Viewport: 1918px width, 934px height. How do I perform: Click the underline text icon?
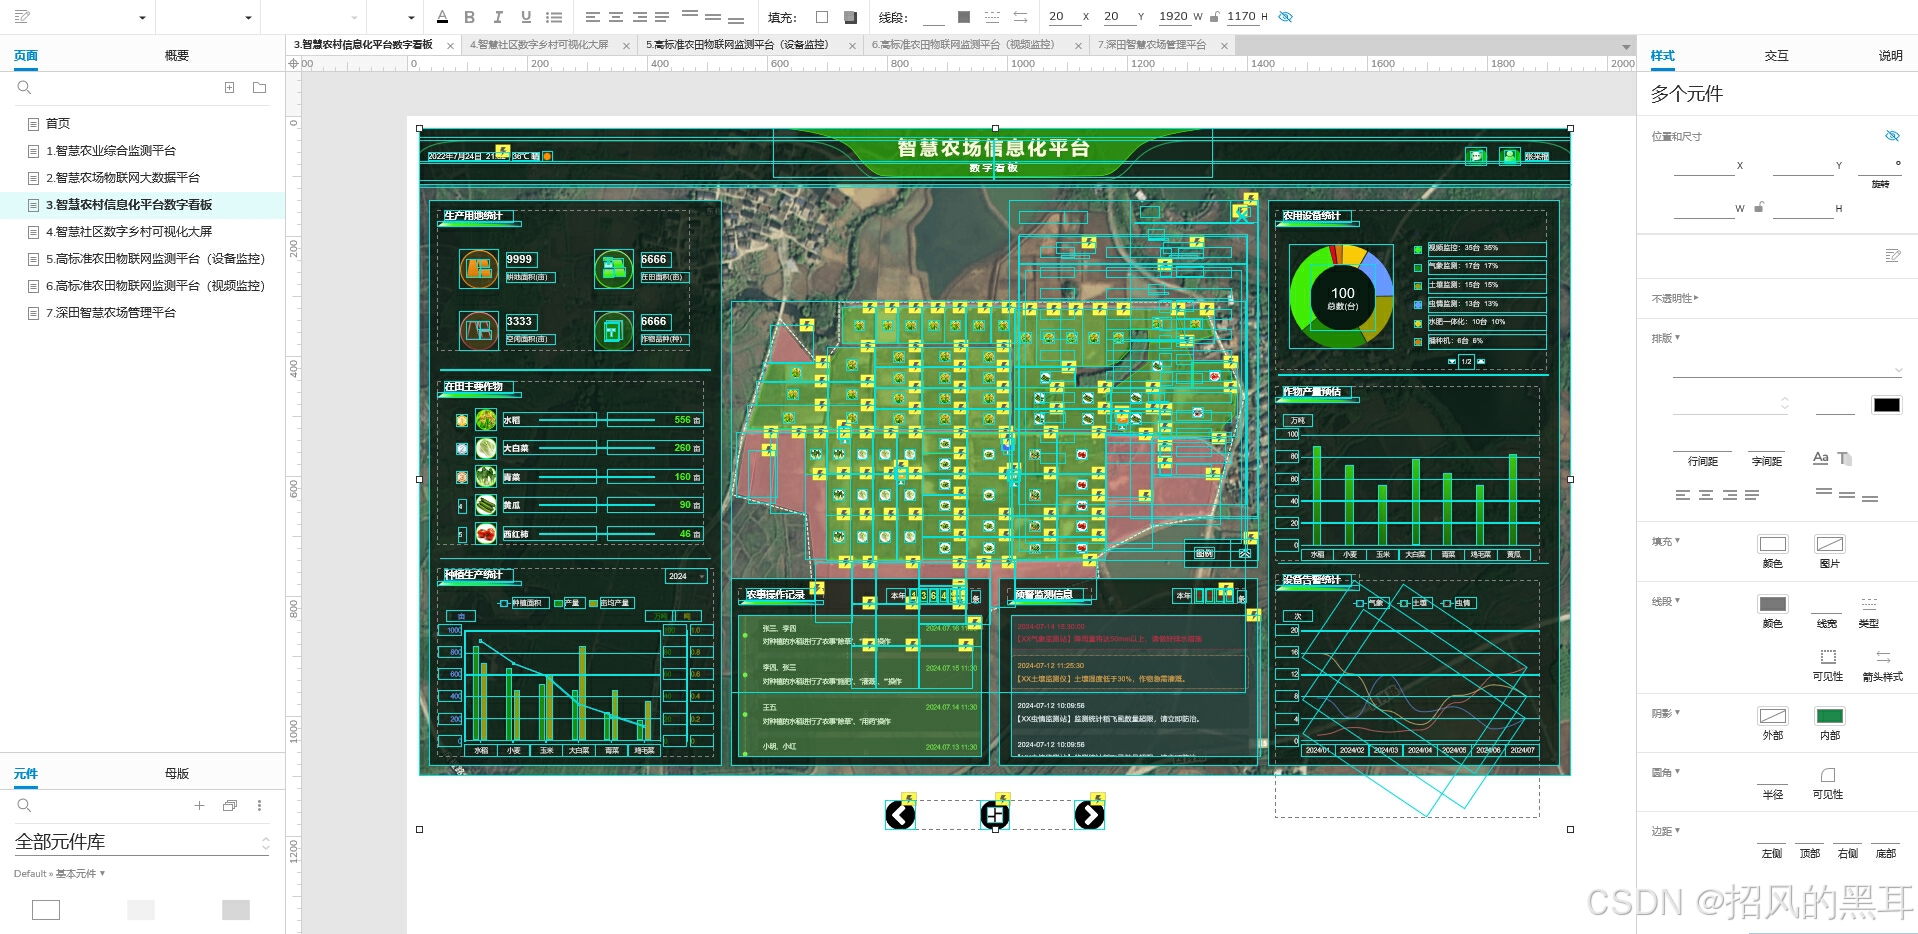[525, 17]
